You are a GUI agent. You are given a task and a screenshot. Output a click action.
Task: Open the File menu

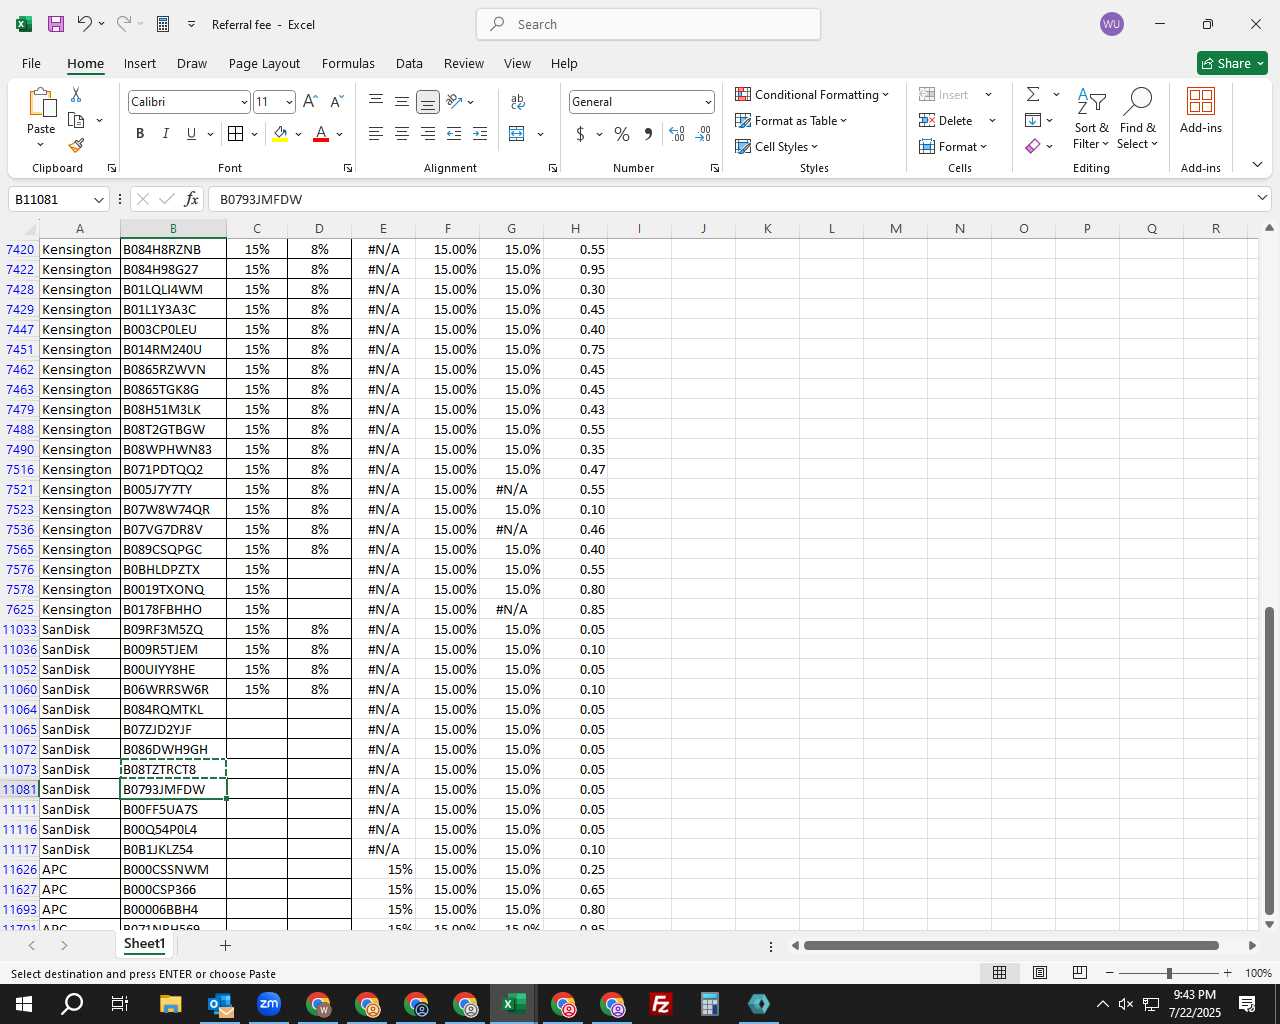[31, 63]
